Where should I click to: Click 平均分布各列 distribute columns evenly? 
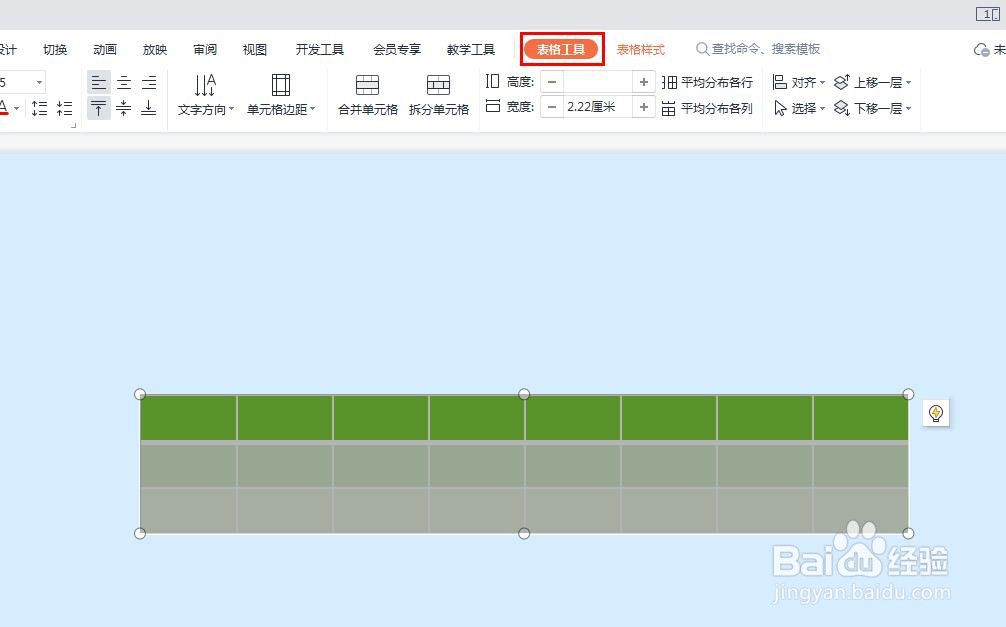point(707,108)
